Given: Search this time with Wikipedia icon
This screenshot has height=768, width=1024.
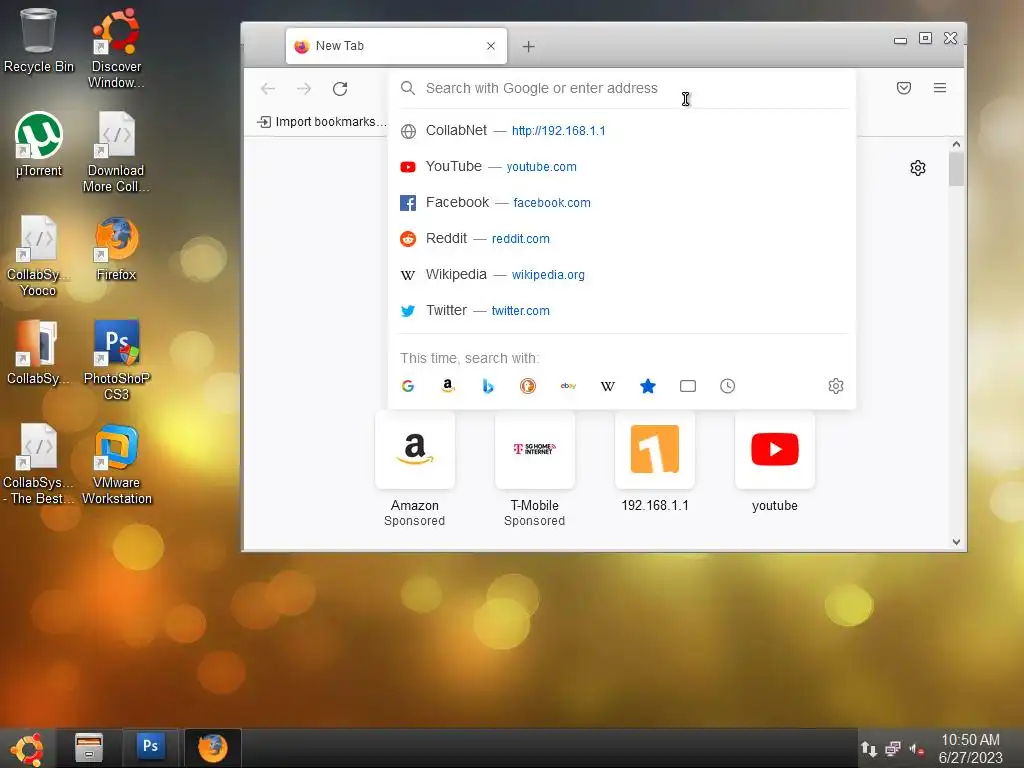Looking at the screenshot, I should 608,386.
